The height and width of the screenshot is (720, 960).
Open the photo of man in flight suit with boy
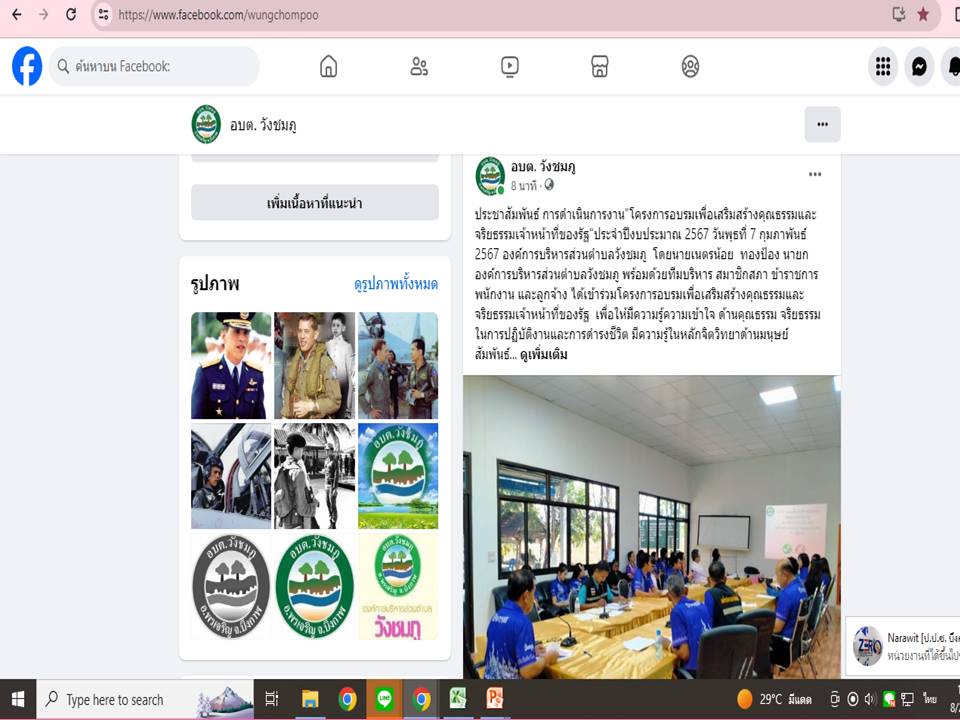315,366
